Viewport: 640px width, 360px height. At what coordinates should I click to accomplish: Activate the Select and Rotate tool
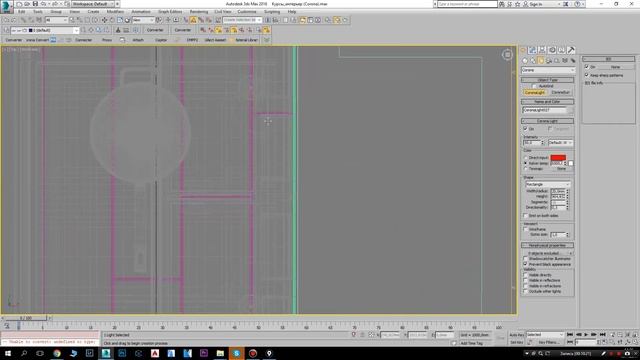pyautogui.click(x=112, y=20)
